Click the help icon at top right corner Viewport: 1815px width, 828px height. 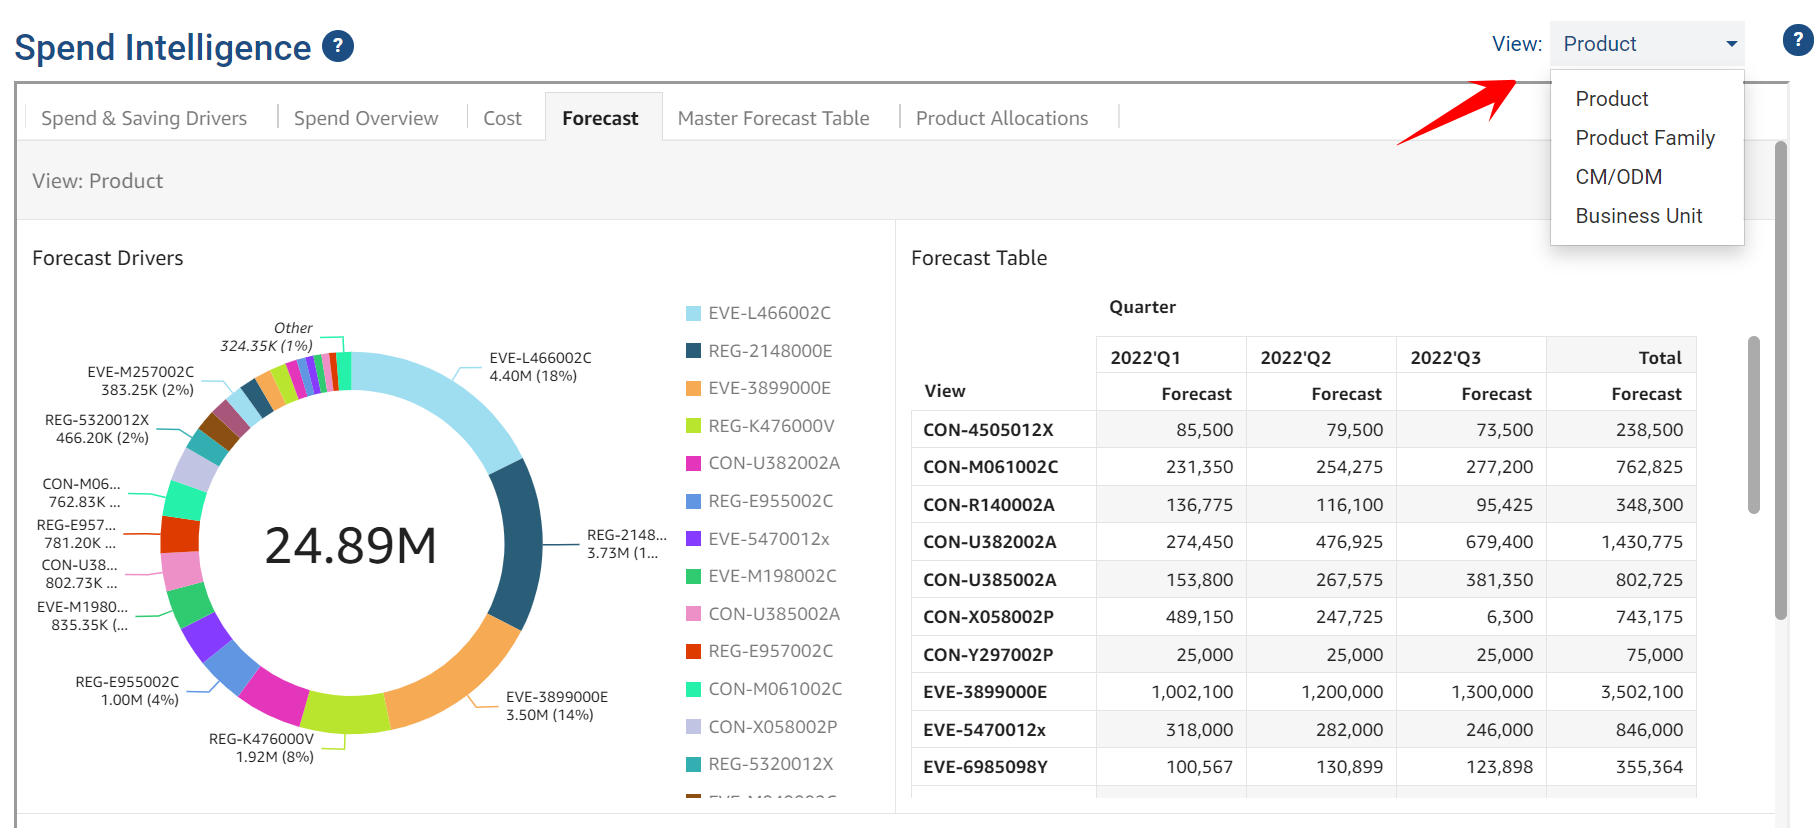tap(1797, 40)
